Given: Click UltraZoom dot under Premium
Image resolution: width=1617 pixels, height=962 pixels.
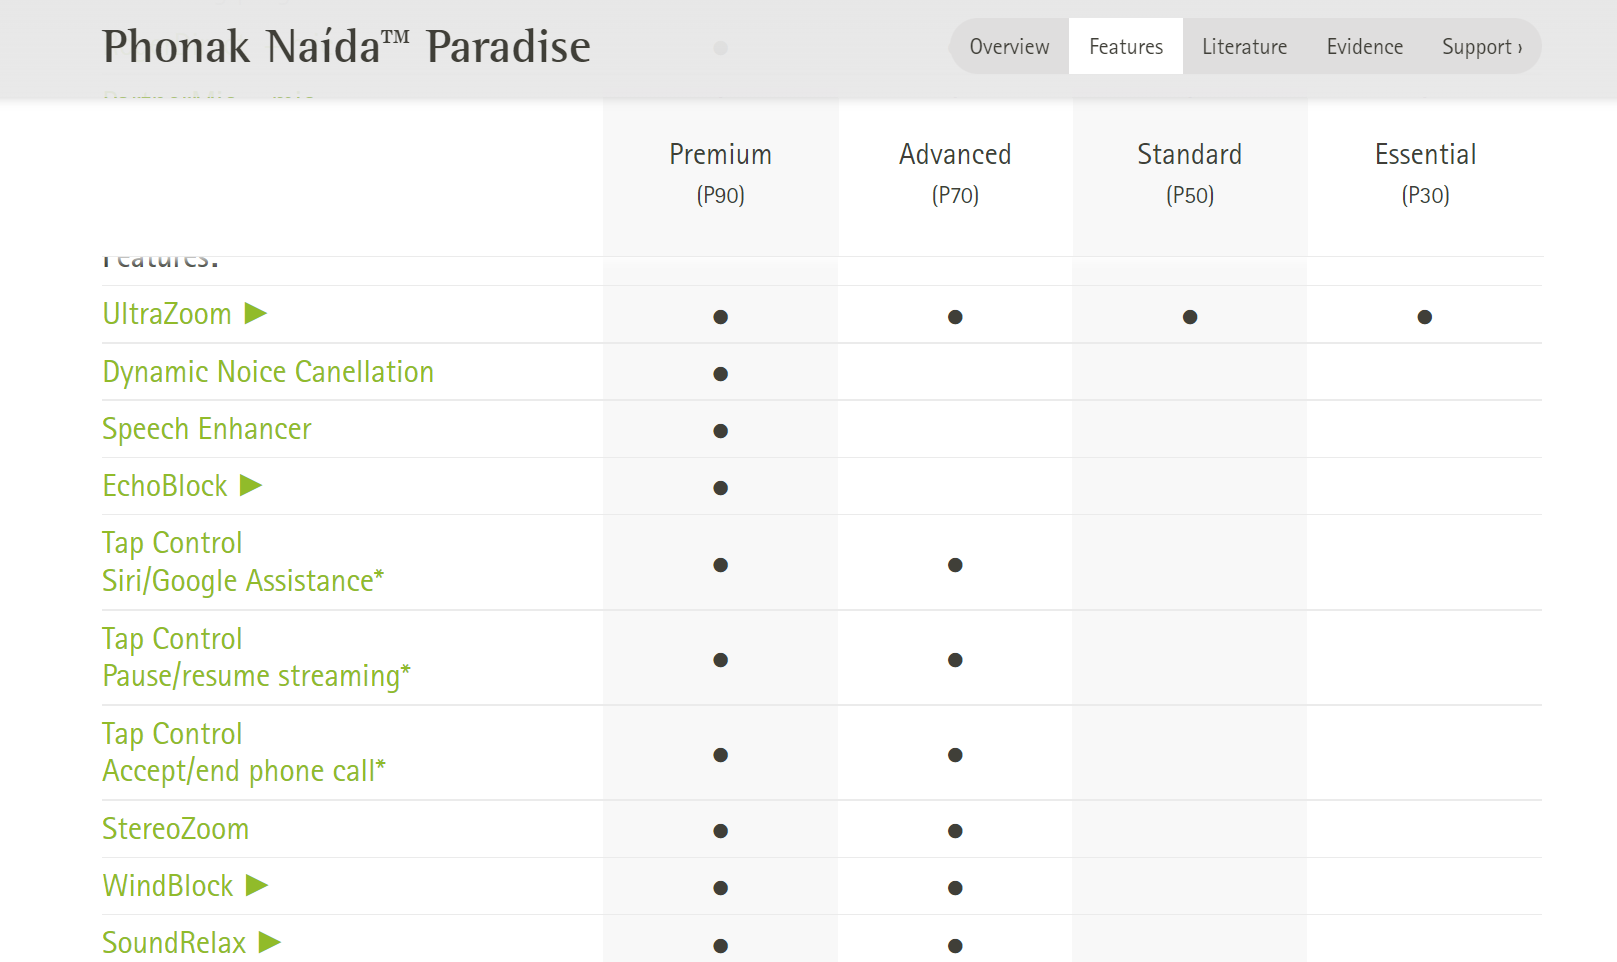Looking at the screenshot, I should coord(720,317).
